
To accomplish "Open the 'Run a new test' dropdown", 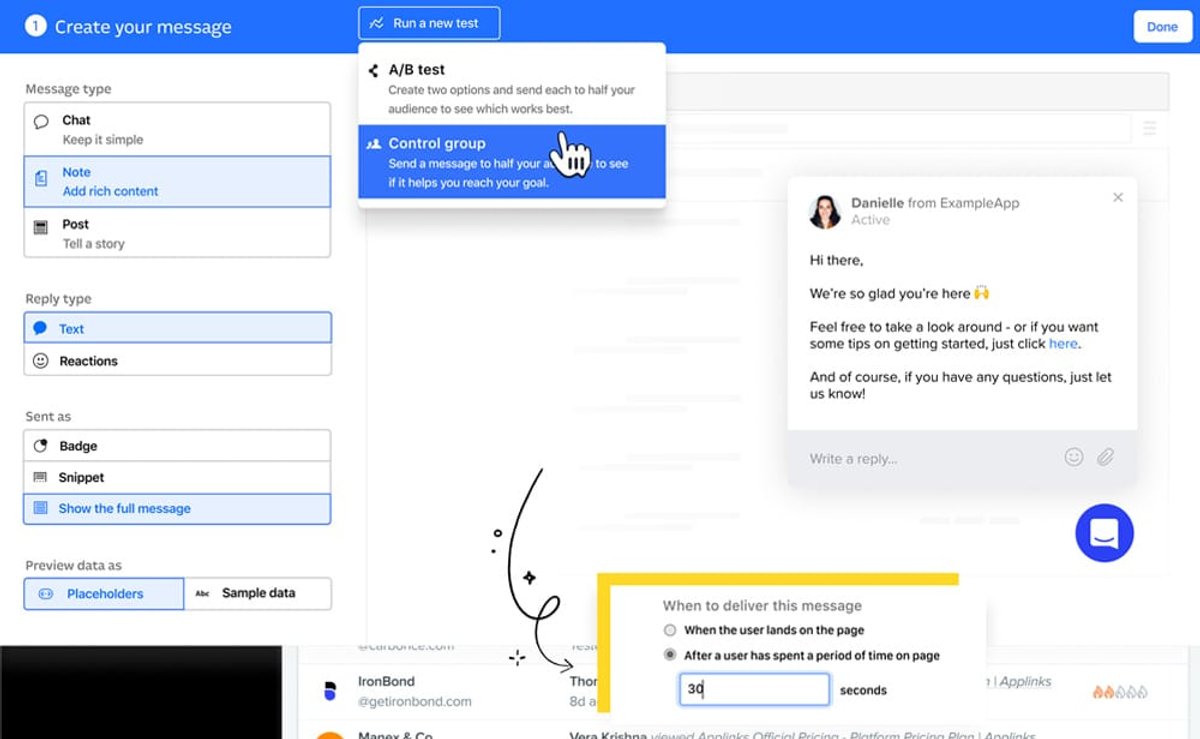I will click(429, 23).
